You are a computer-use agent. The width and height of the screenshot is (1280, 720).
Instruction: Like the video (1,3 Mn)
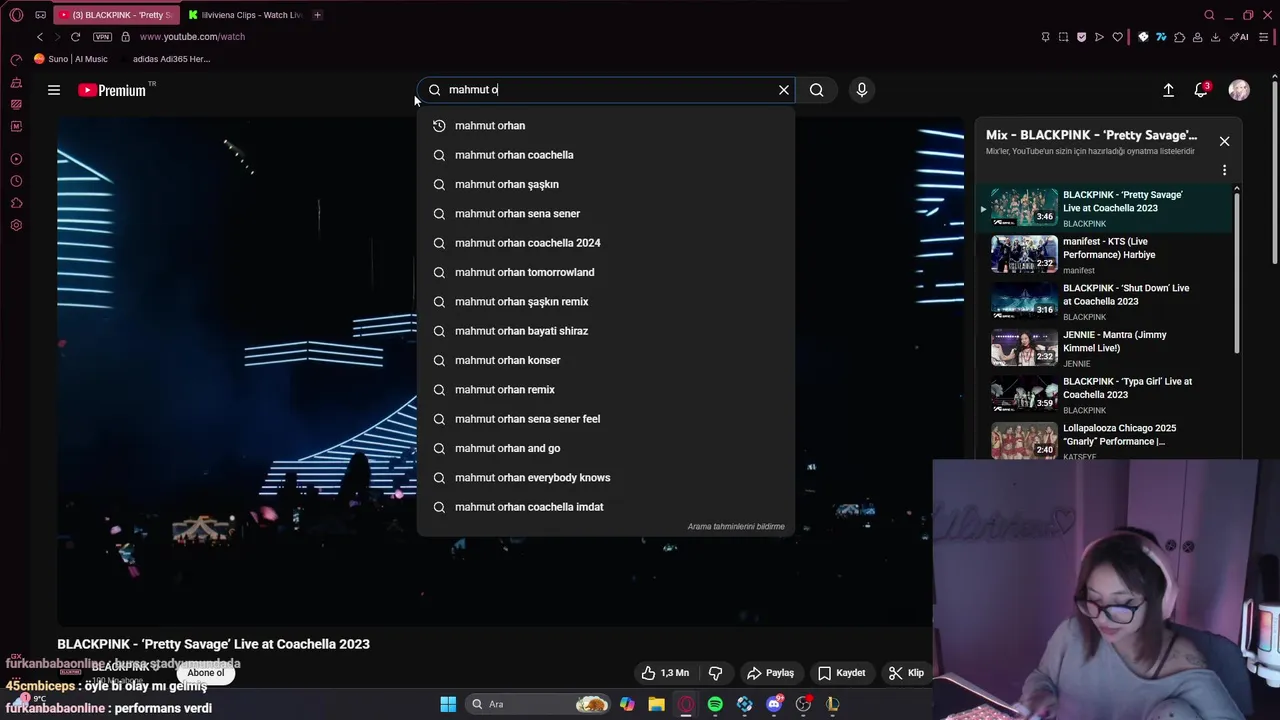click(x=665, y=673)
